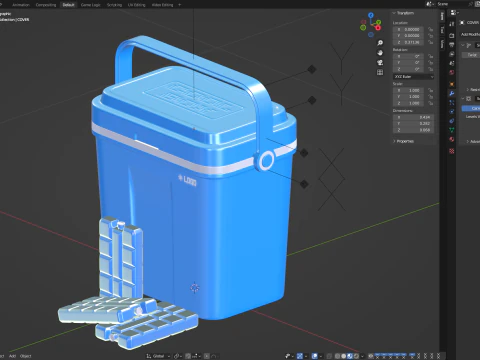
Task: Toggle the lock on Location X
Action: (430, 29)
